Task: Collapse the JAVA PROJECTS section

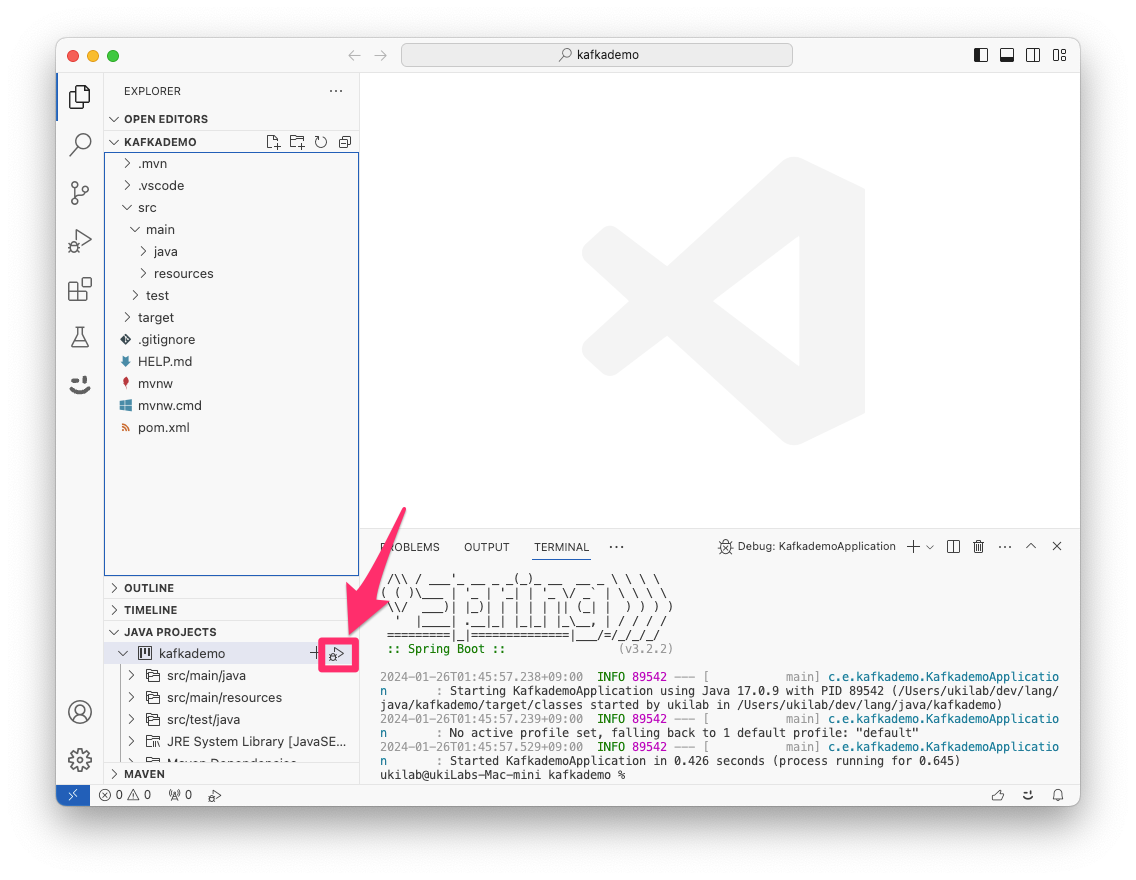Action: point(232,632)
